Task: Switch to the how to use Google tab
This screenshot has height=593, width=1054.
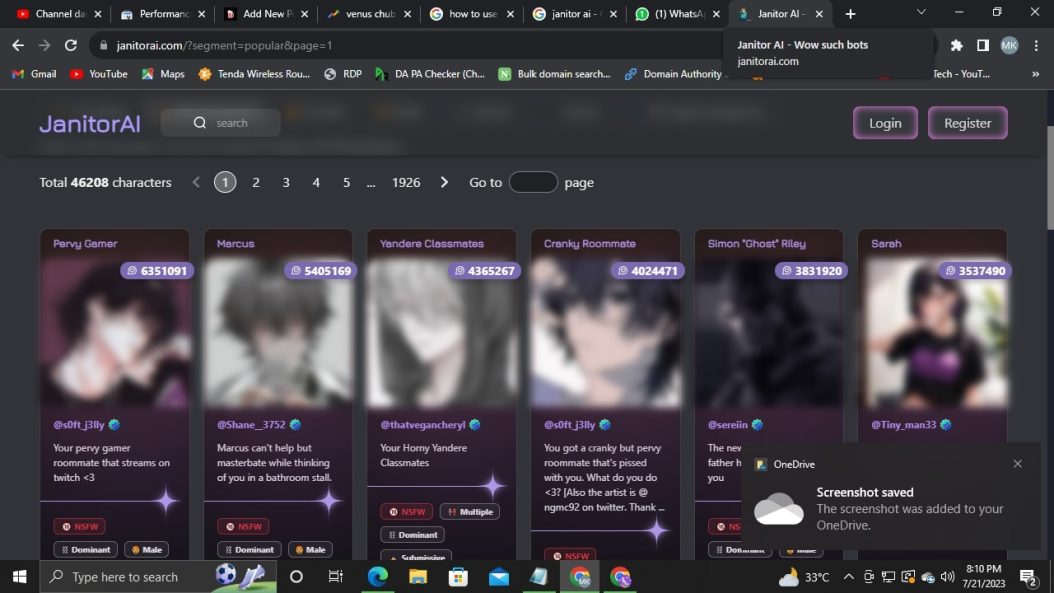Action: [x=473, y=13]
